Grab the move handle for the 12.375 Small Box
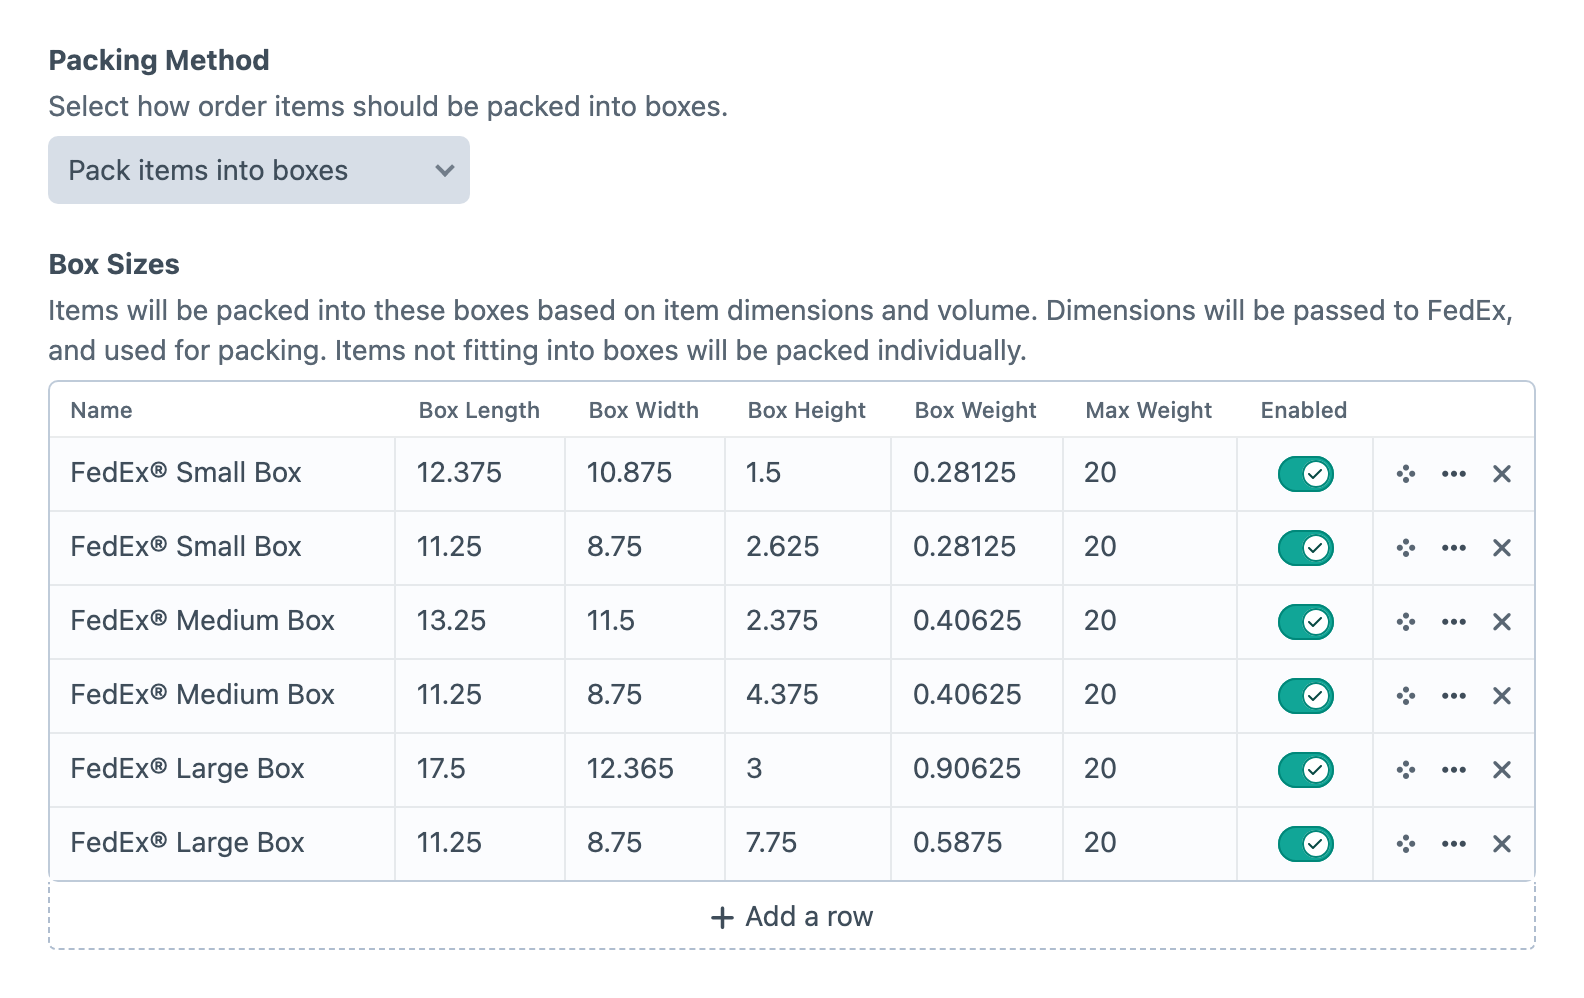Viewport: 1584px width, 998px height. tap(1406, 474)
